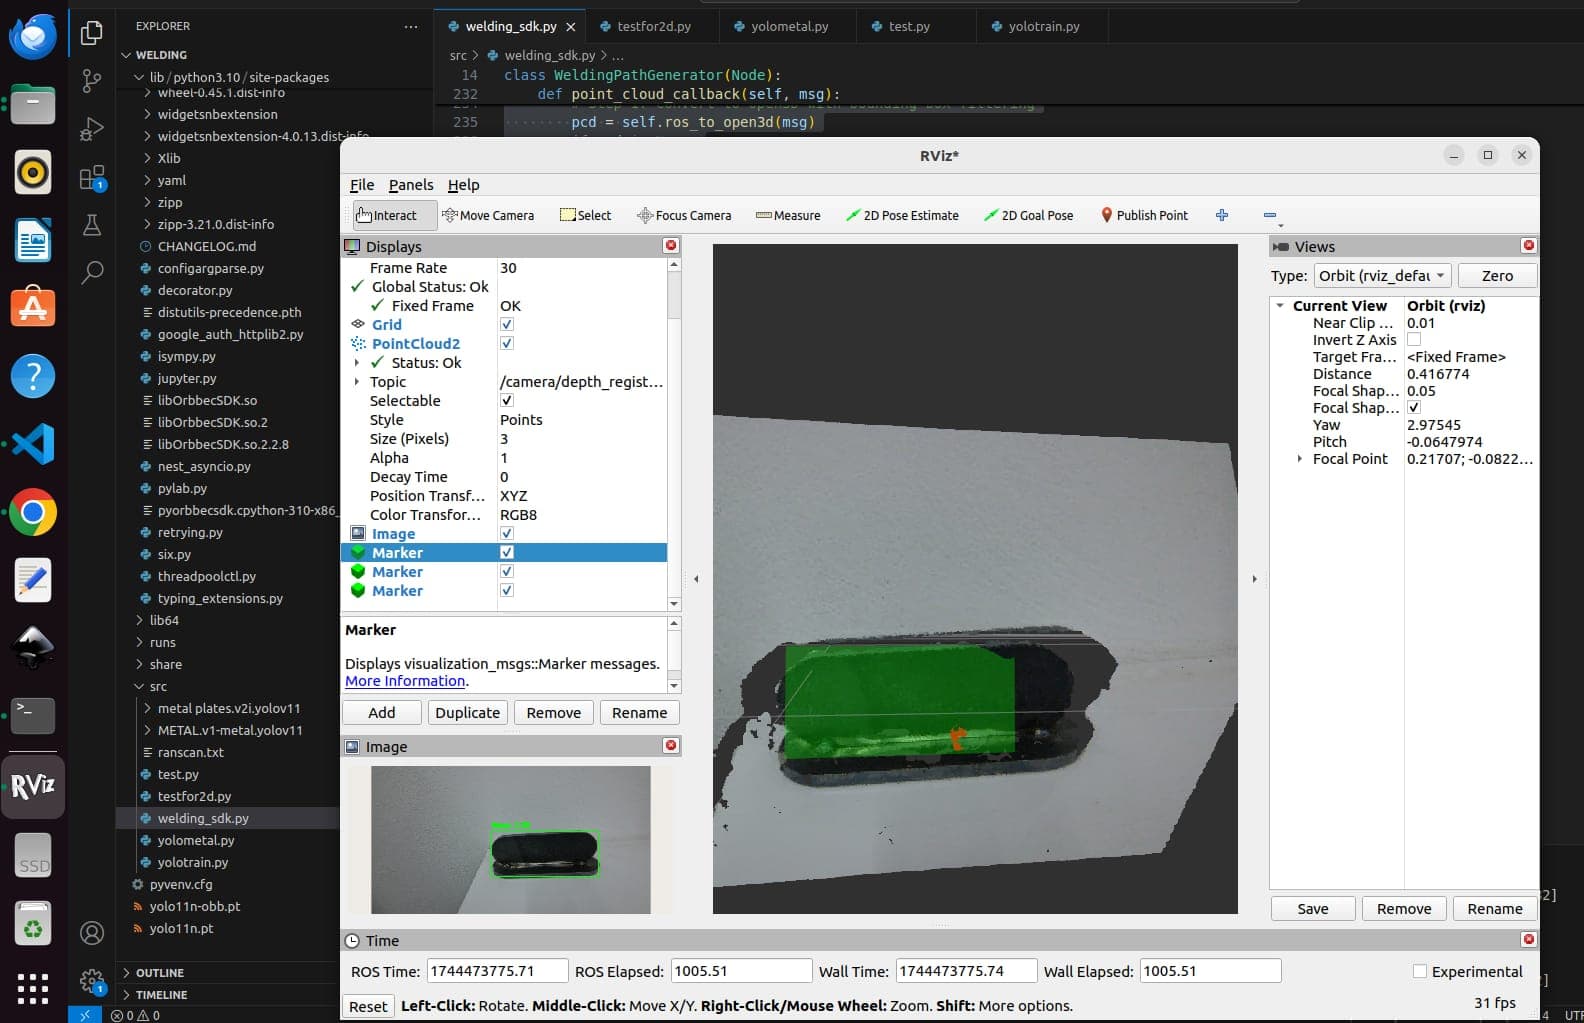Enable the Experimental checkbox

1419,971
